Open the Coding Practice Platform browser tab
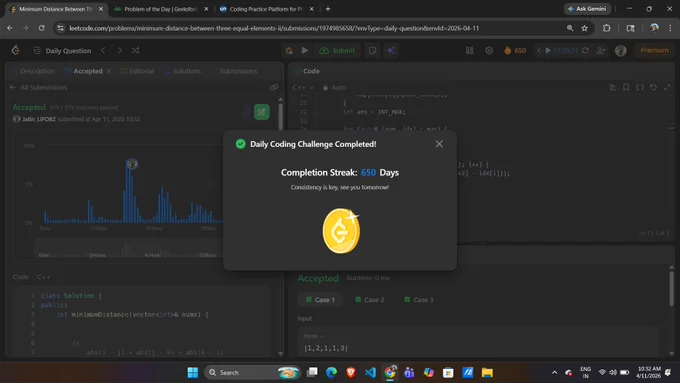 pos(267,9)
